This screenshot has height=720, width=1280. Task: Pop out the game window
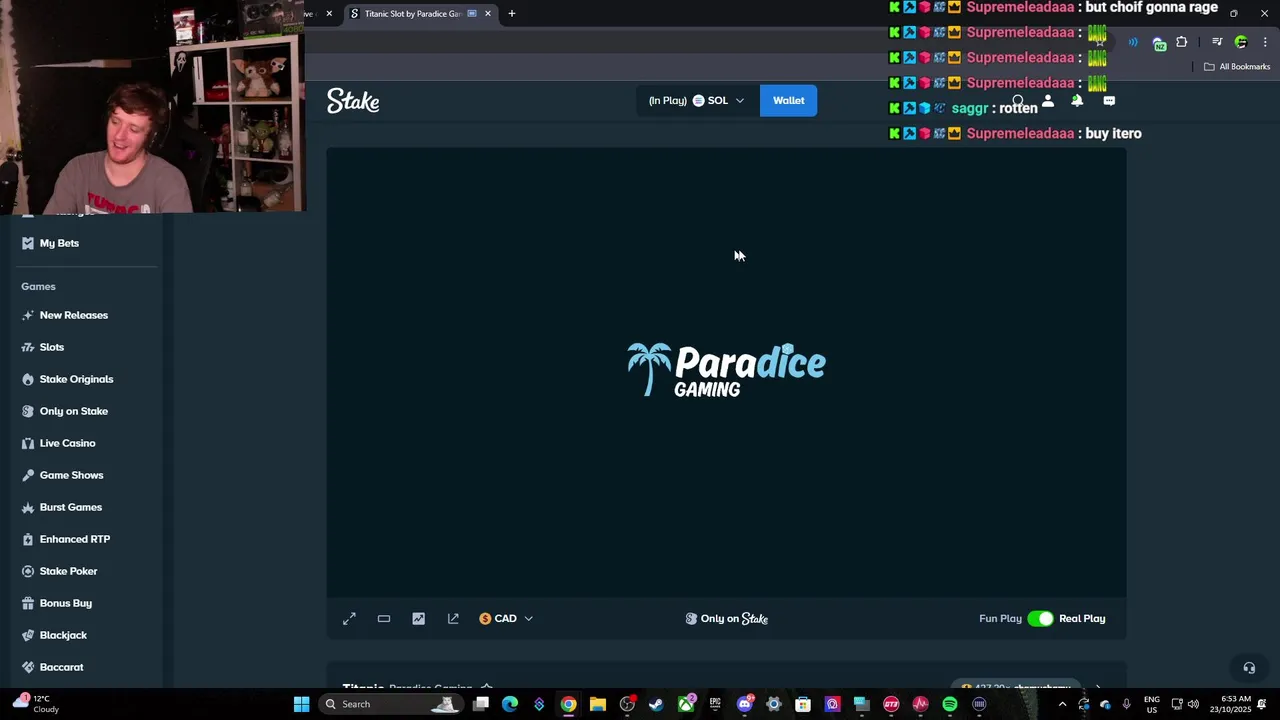pos(453,619)
